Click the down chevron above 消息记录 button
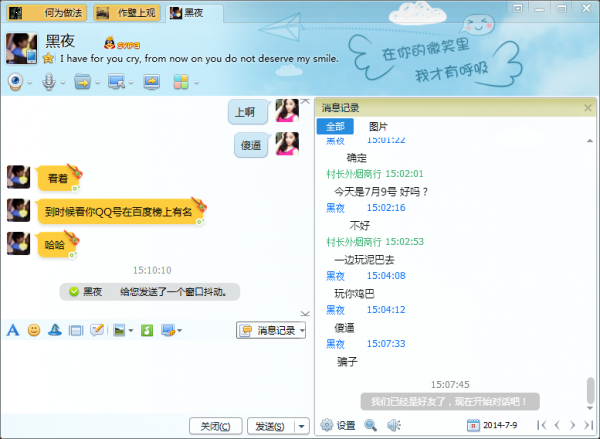Viewport: 600px width, 439px height. click(x=305, y=314)
